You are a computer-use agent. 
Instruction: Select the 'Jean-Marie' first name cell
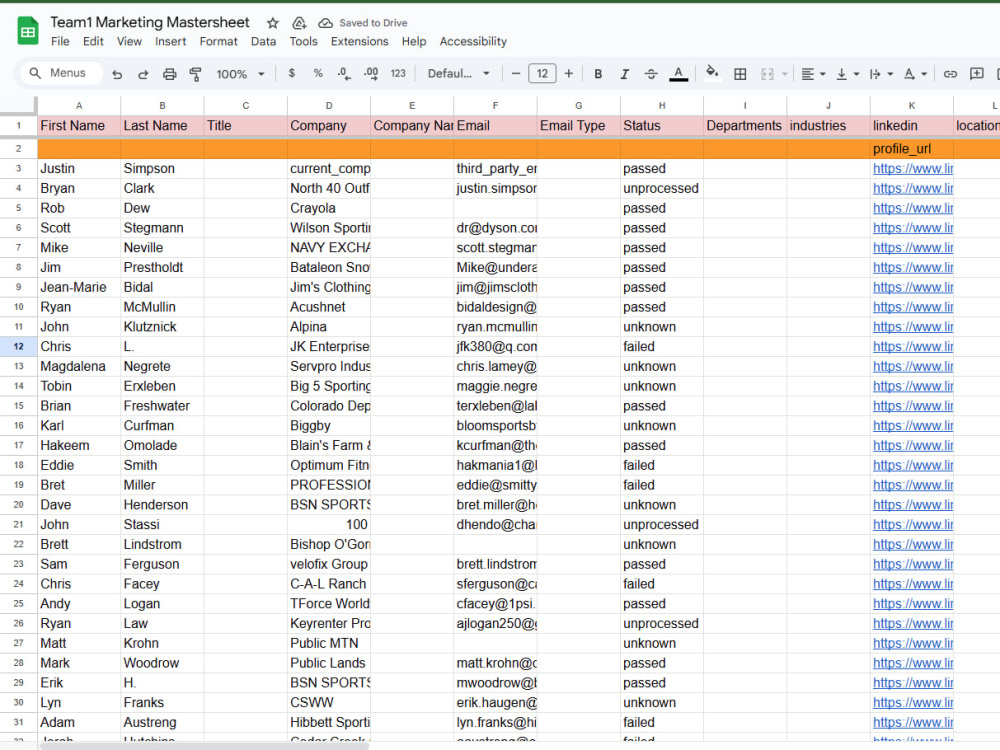coord(79,287)
